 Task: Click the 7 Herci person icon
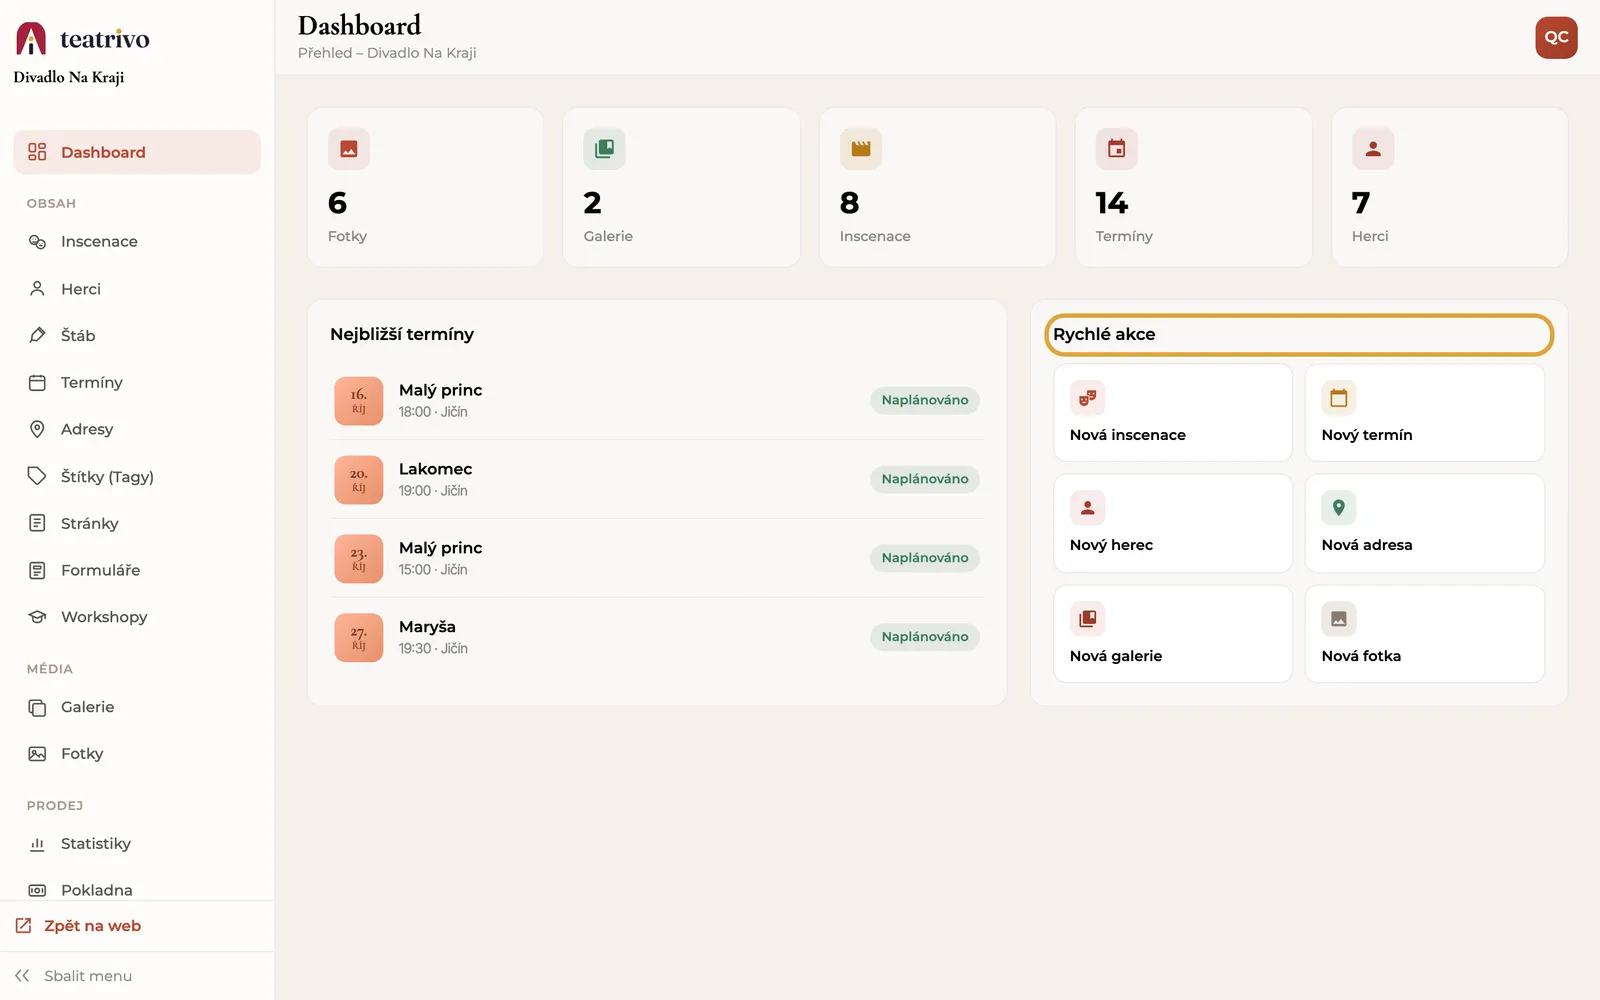coord(1373,149)
